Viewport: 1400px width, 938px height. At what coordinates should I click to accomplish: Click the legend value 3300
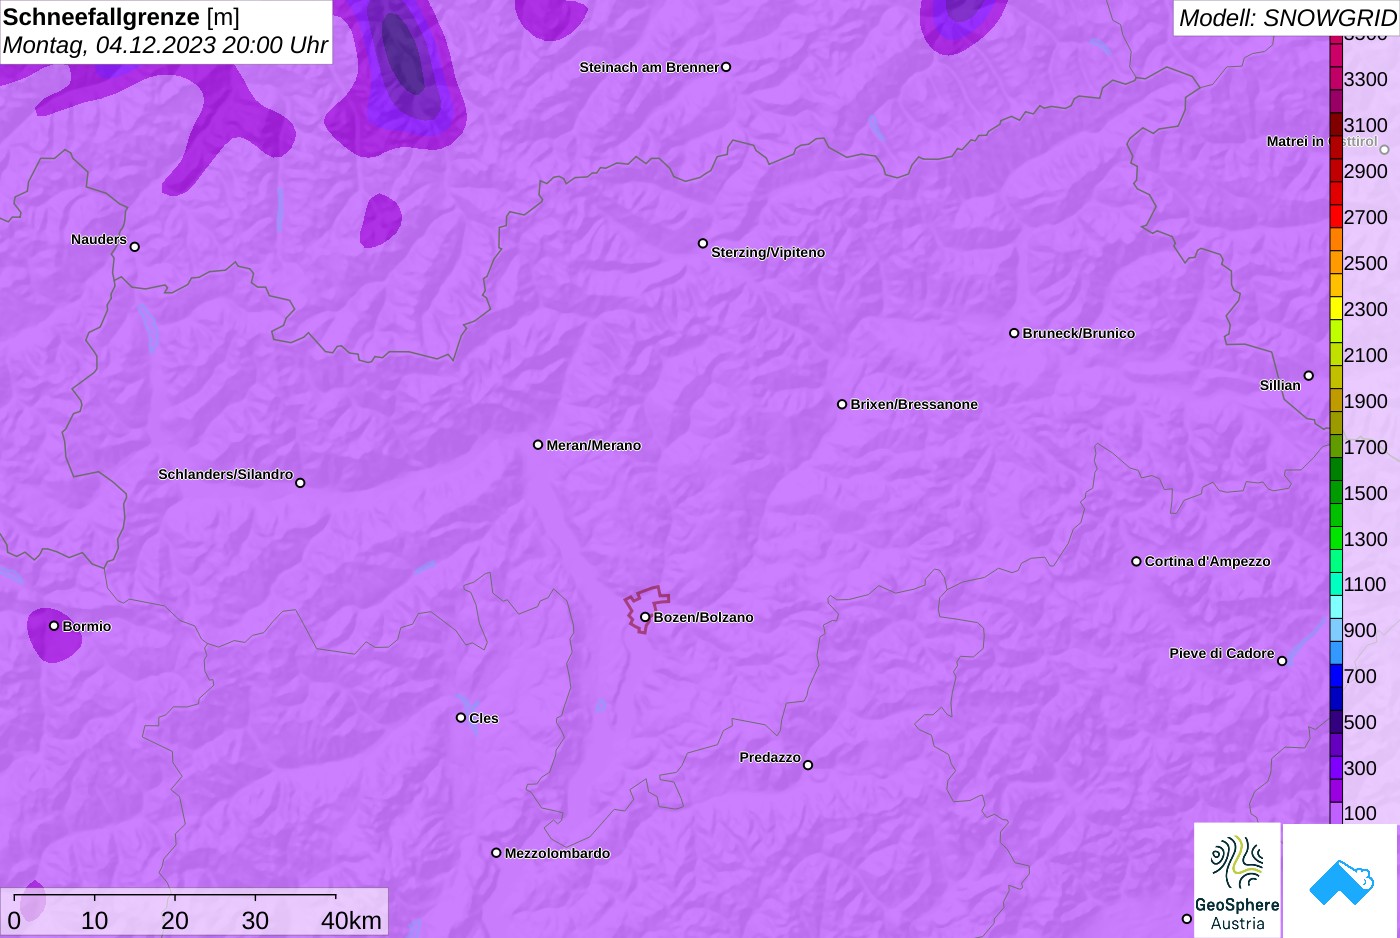1365,79
